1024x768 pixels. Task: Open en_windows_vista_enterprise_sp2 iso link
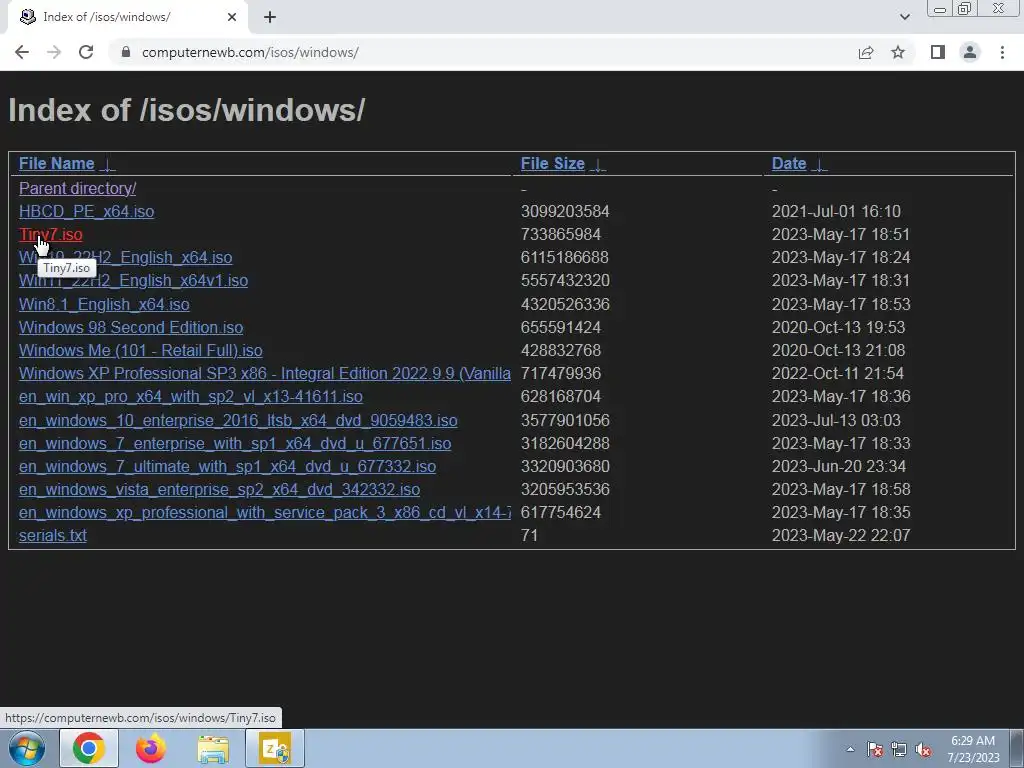click(x=219, y=489)
